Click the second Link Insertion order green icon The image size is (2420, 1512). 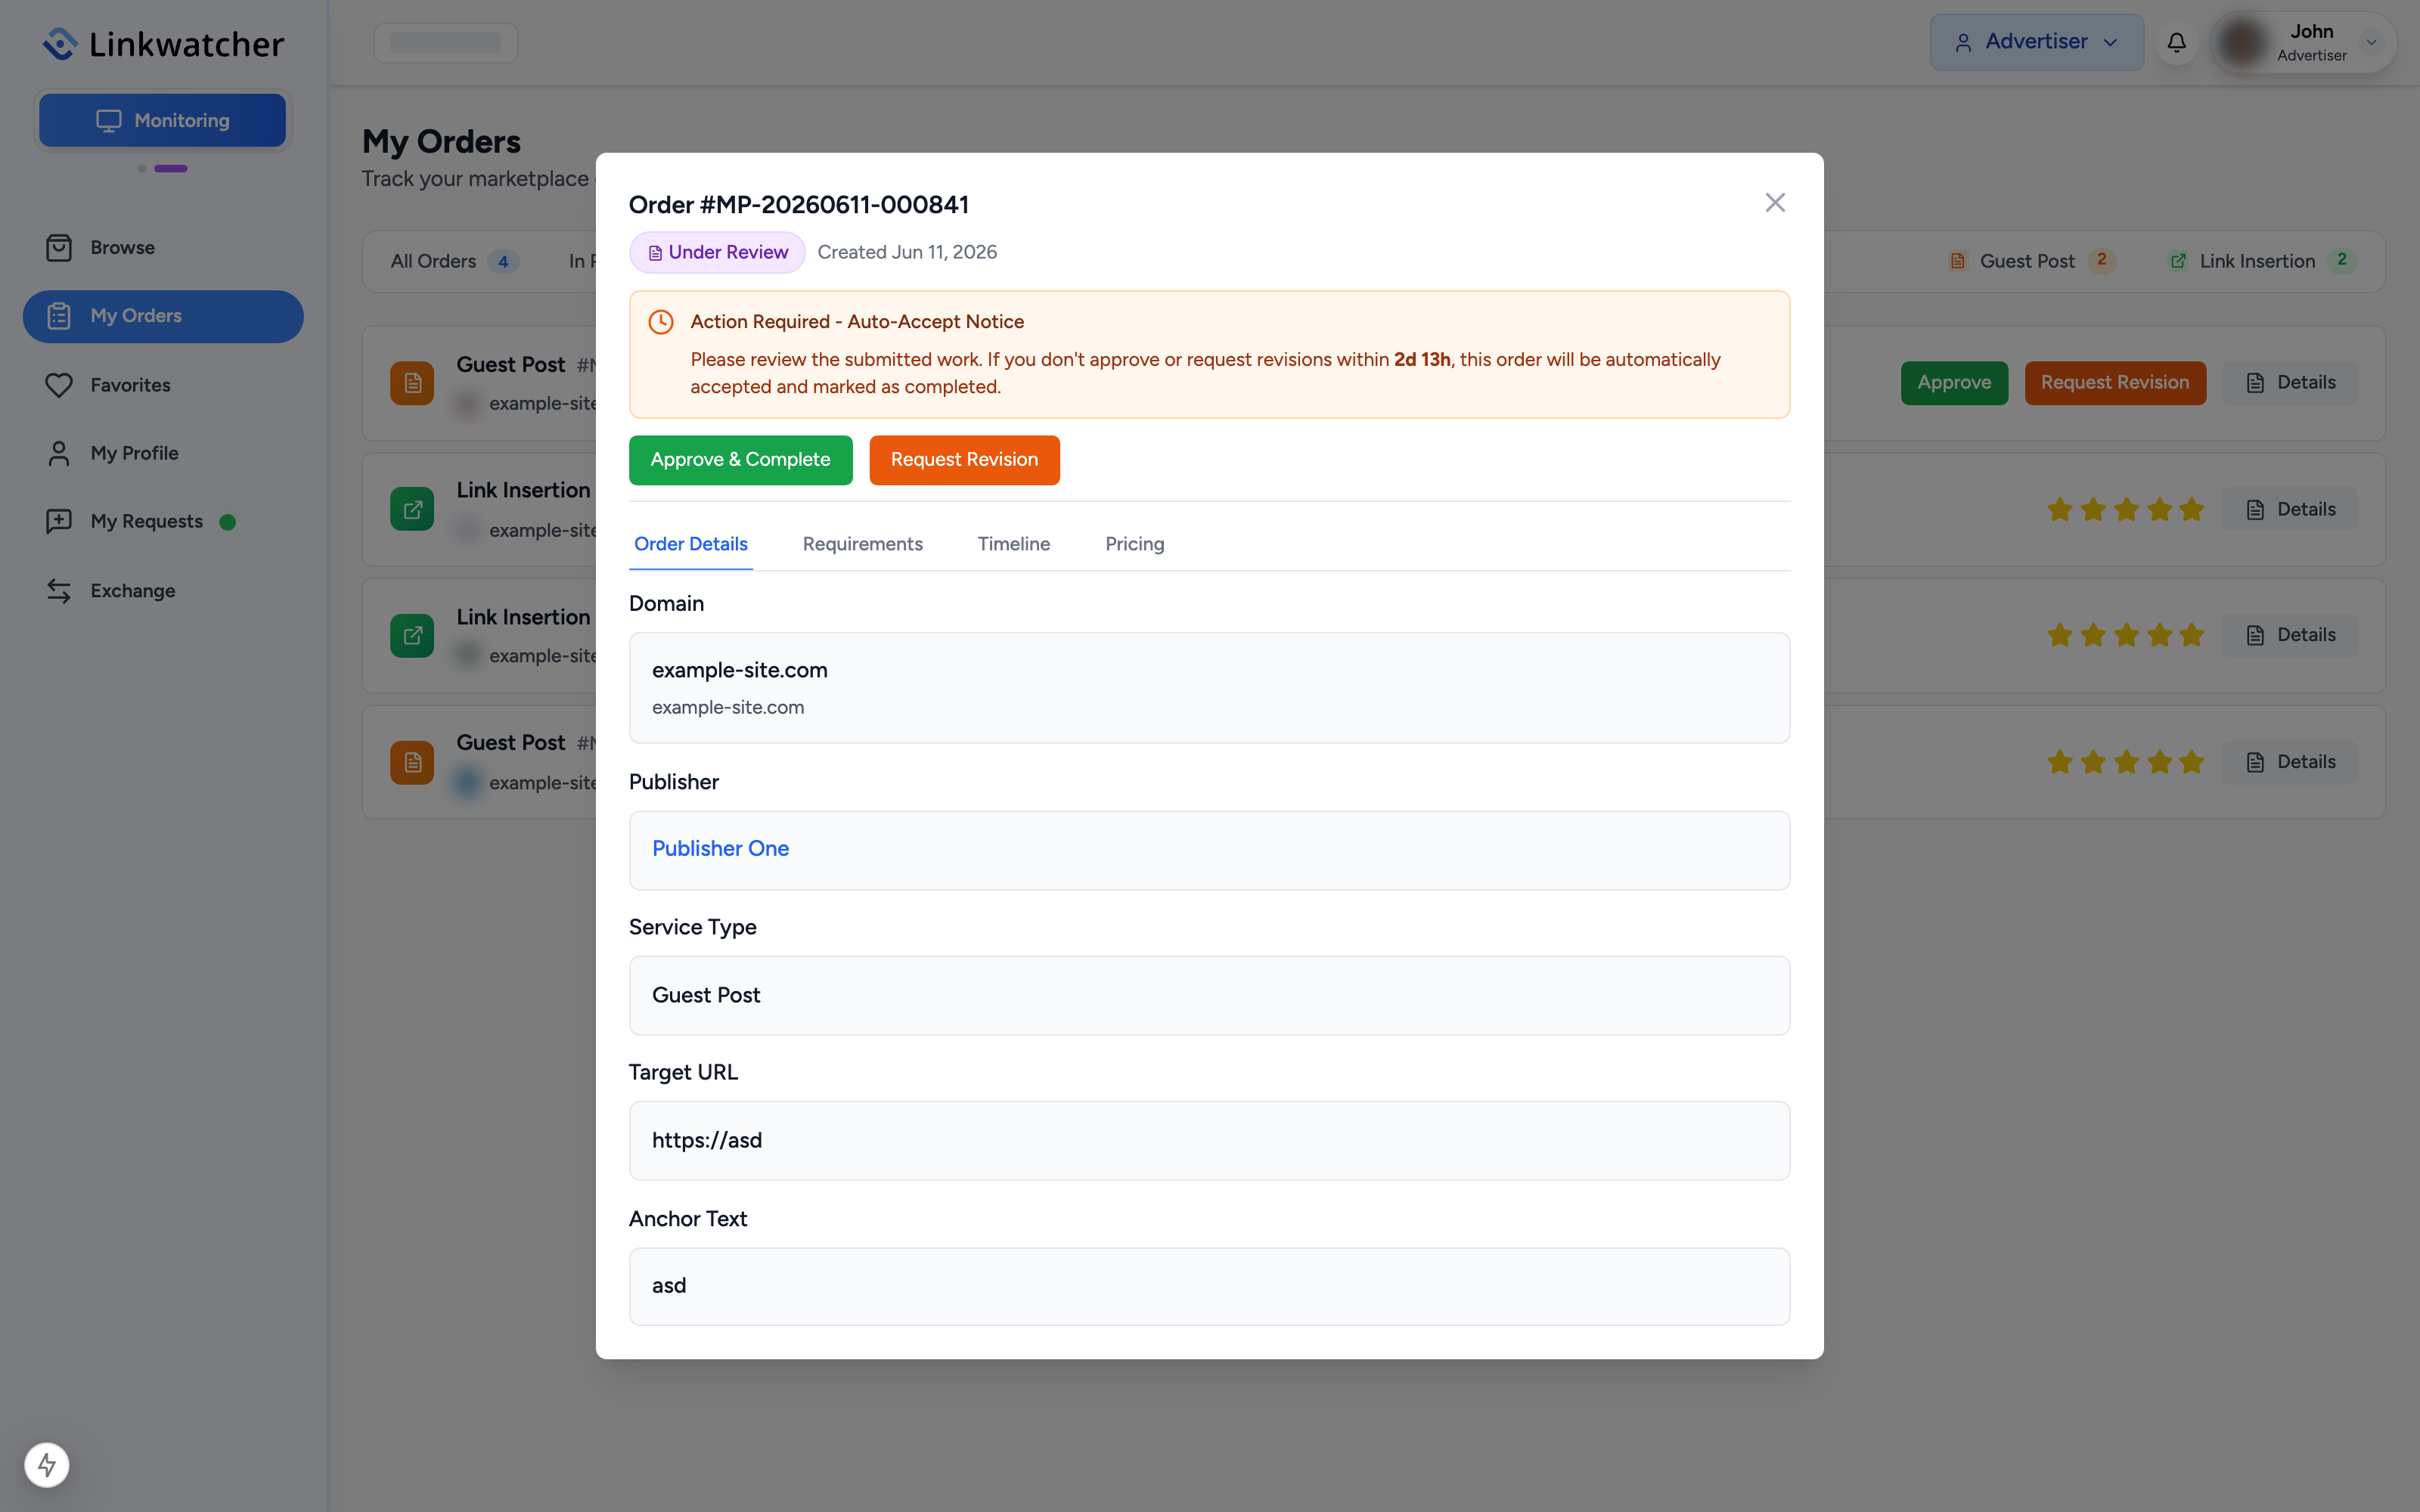pyautogui.click(x=412, y=636)
